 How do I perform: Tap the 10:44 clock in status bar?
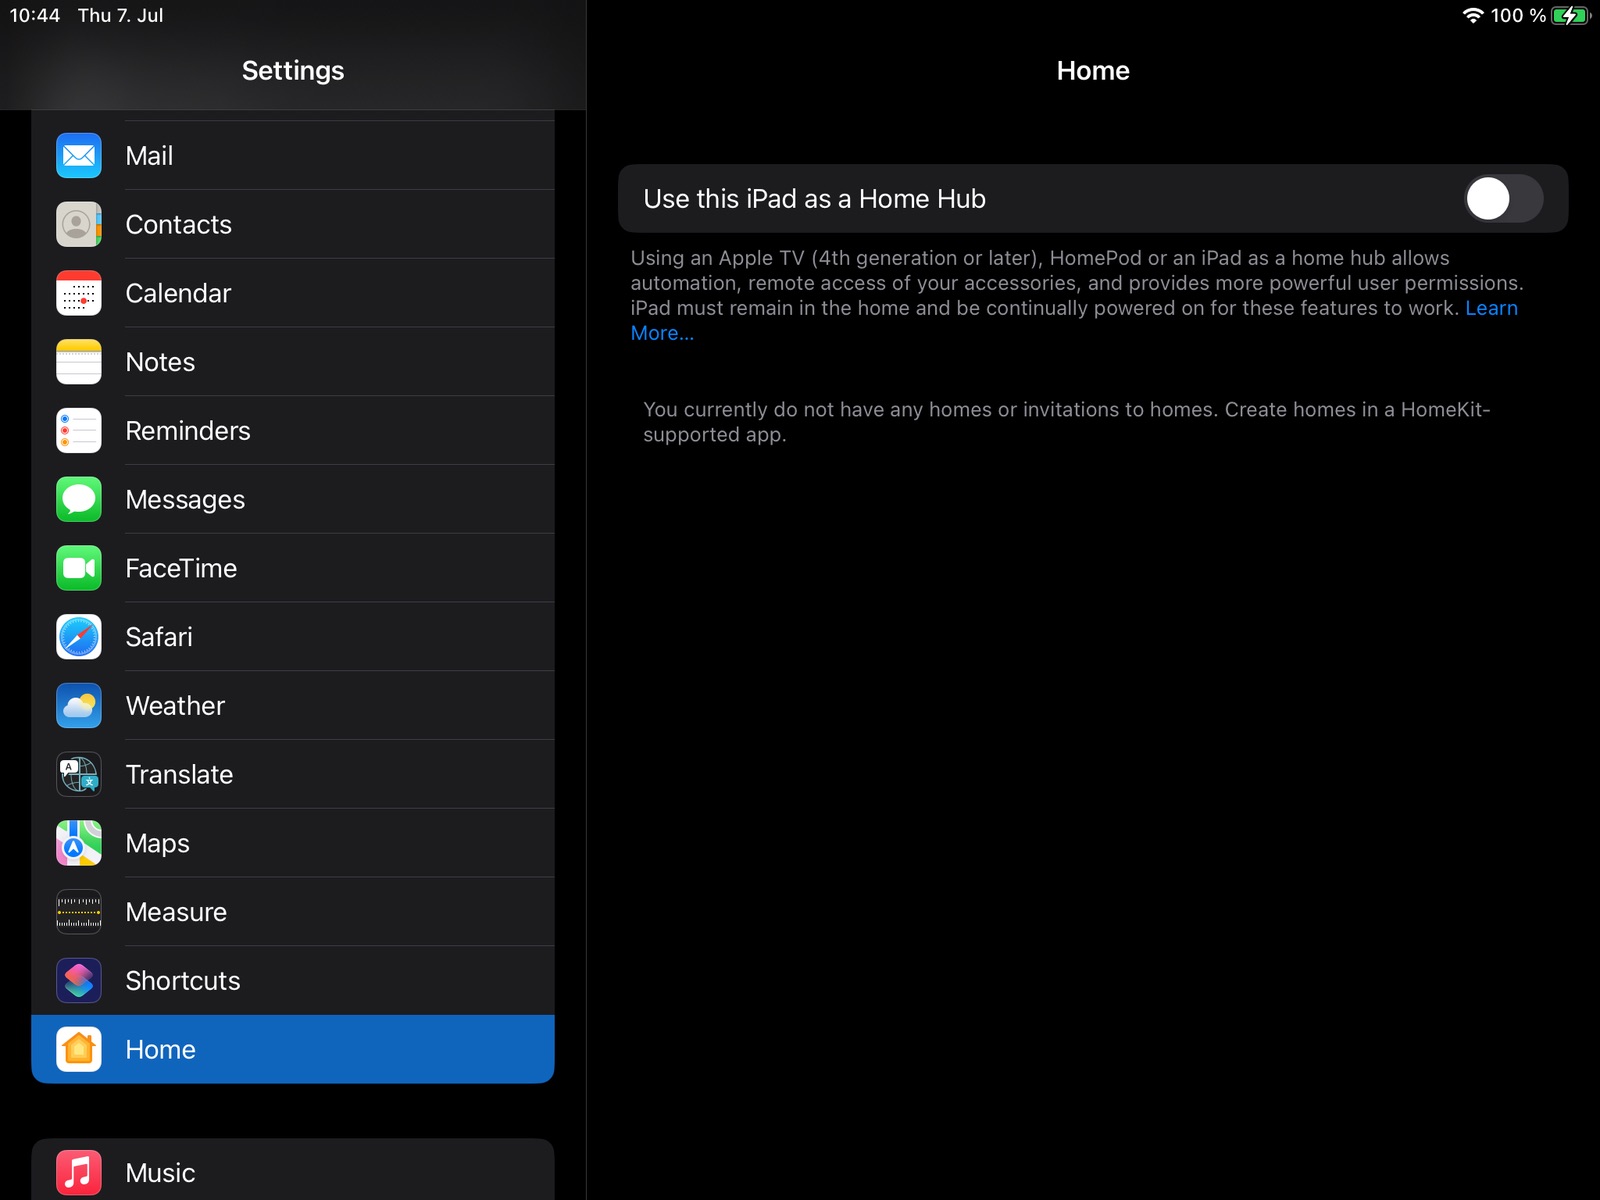(35, 15)
